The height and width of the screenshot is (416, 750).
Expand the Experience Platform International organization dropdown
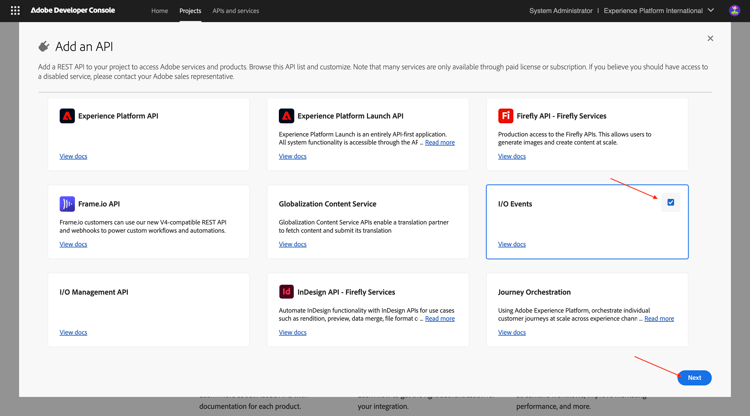pos(711,11)
